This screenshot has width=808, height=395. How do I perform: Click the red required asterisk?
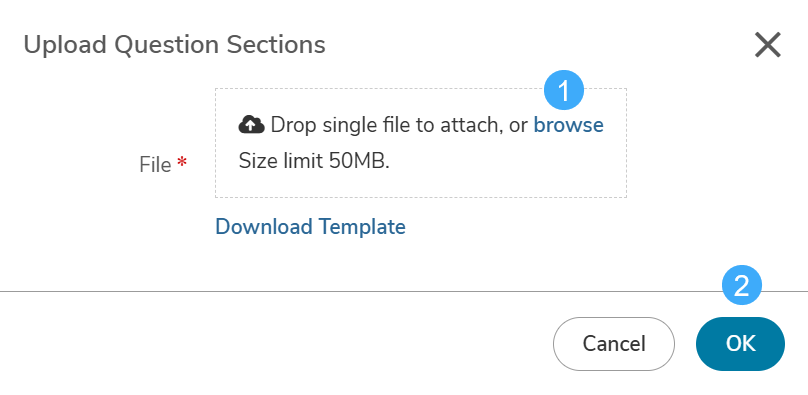coord(181,163)
